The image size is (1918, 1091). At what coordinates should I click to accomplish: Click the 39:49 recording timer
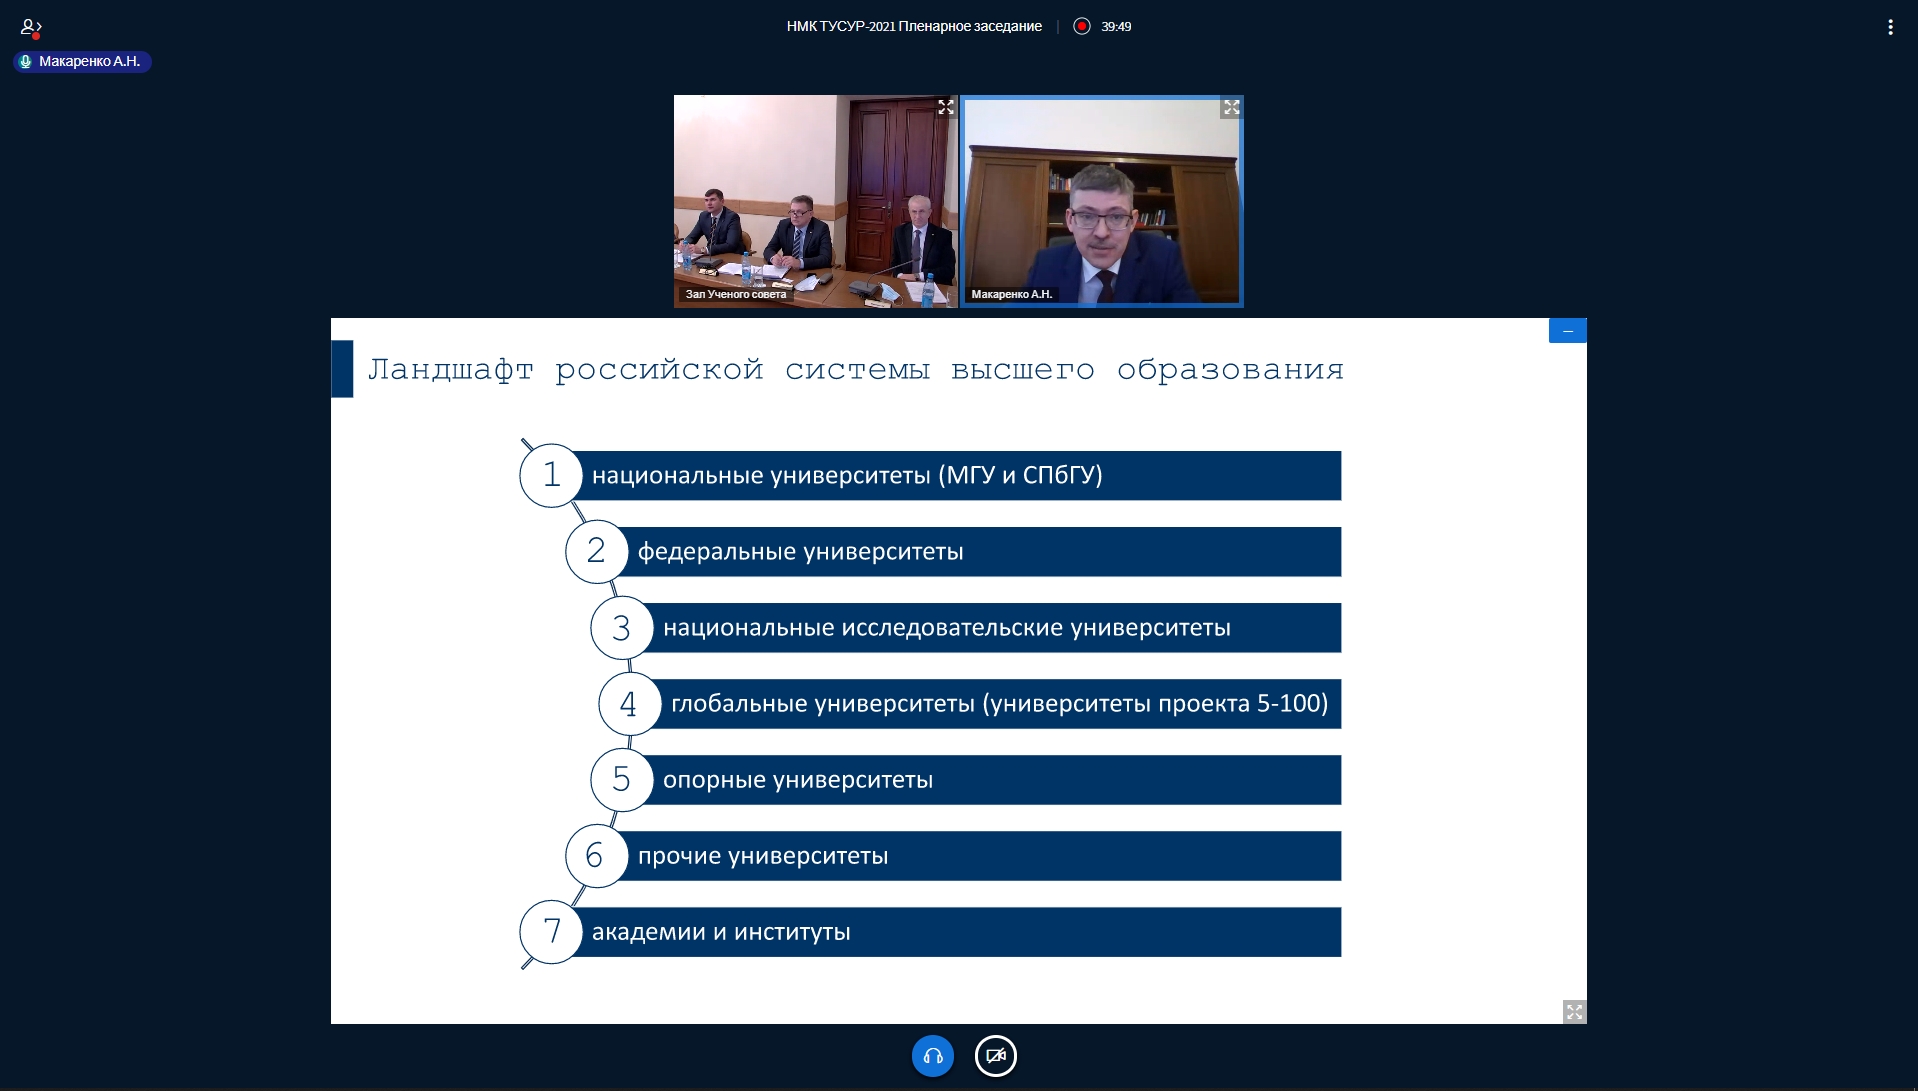(1116, 27)
